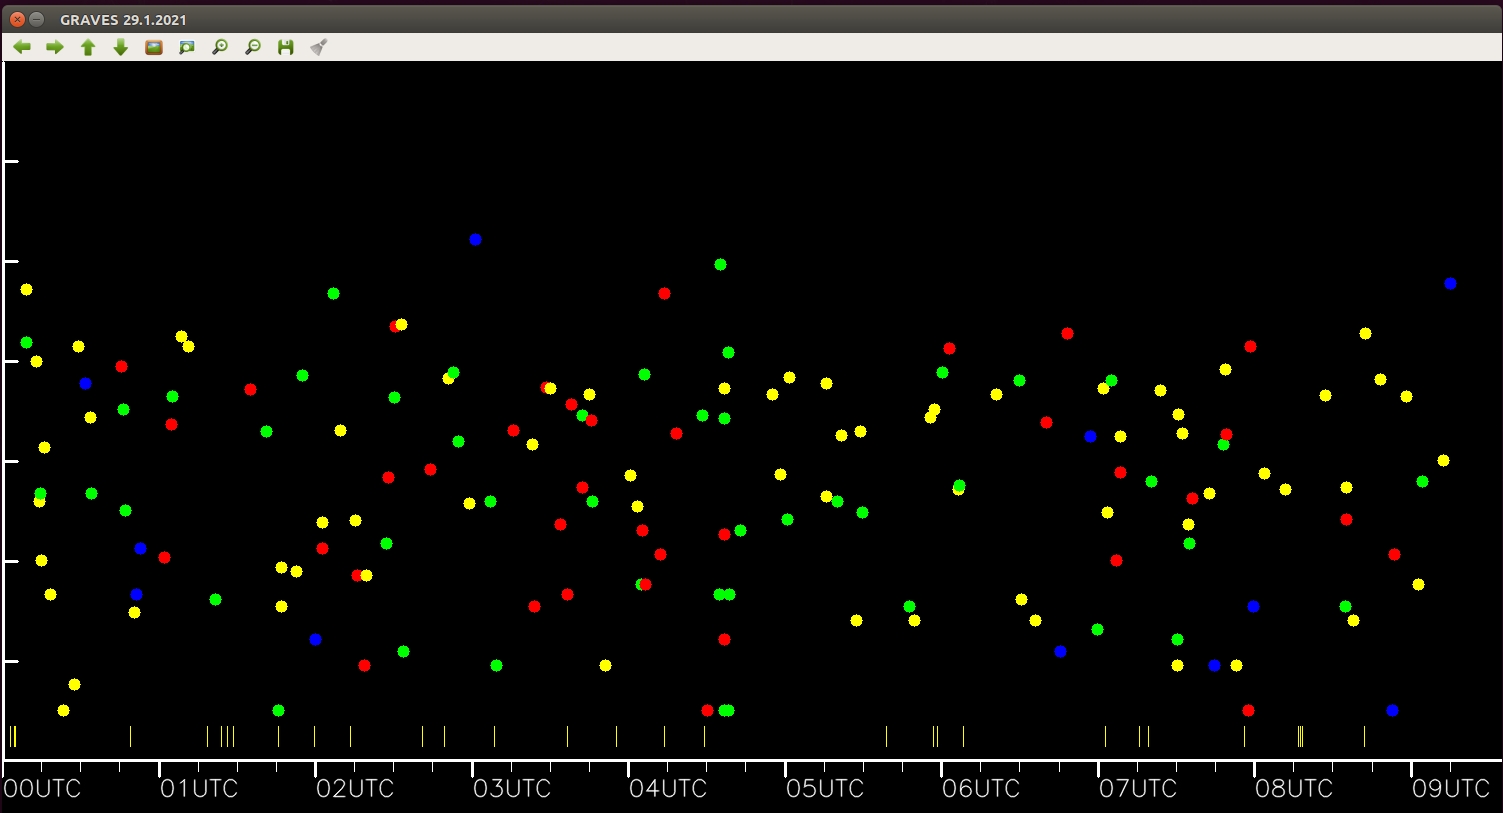The height and width of the screenshot is (813, 1503).
Task: Click the 05UTC axis label
Action: (x=825, y=789)
